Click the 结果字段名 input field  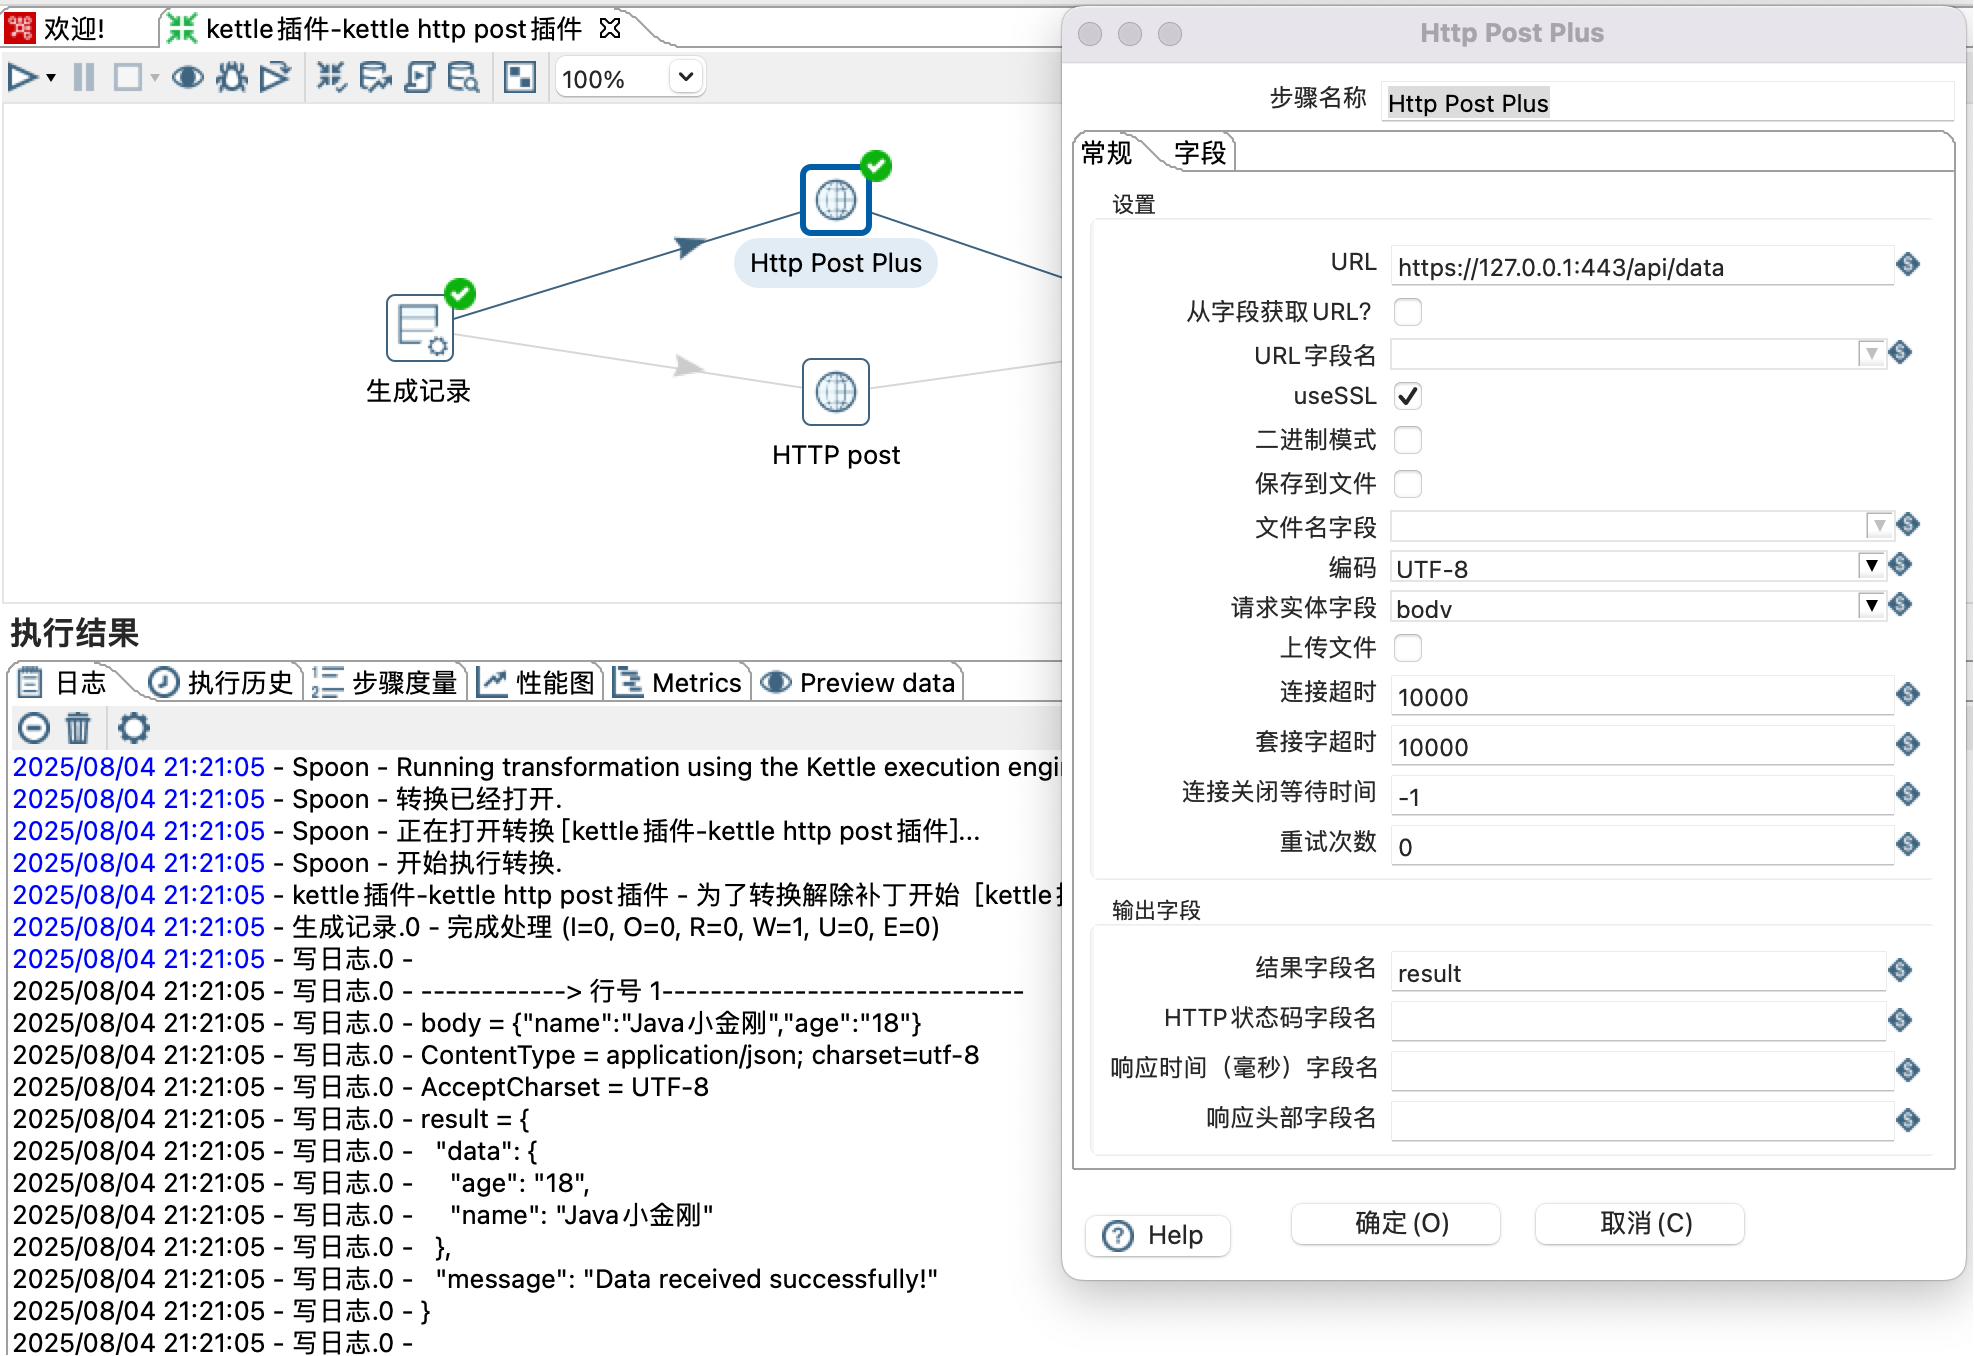[1636, 972]
